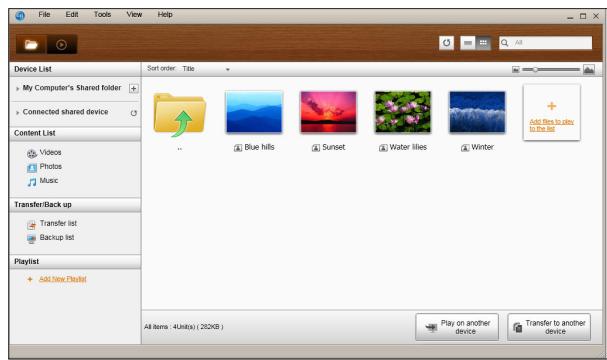Click the orange plus in add files card

point(552,106)
